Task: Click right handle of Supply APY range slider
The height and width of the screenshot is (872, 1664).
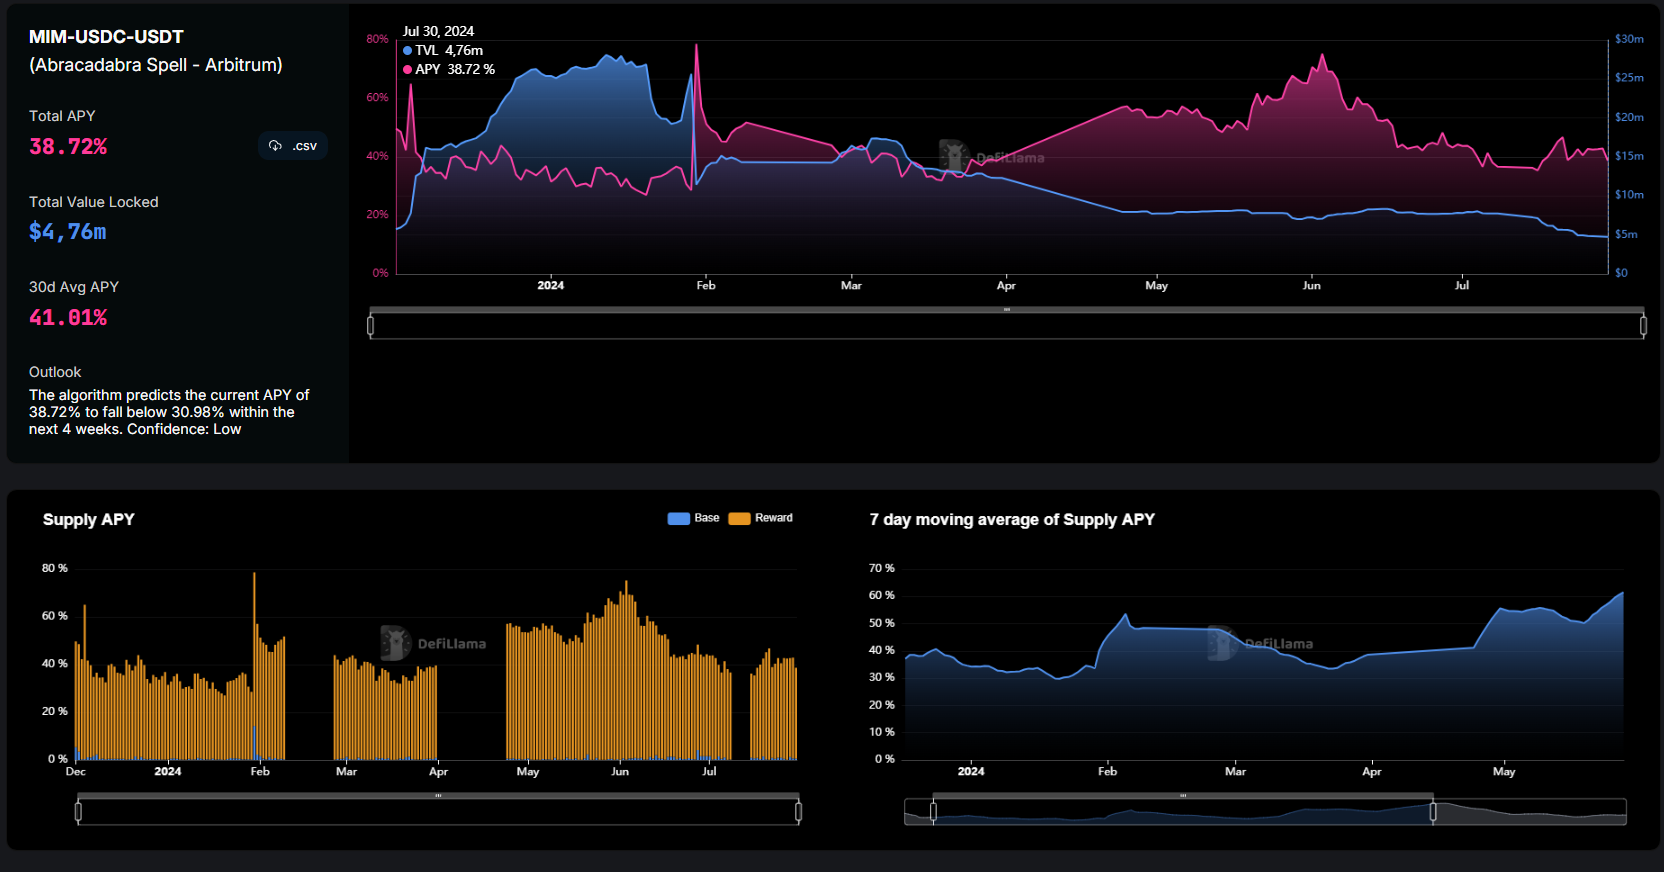Action: coord(798,811)
